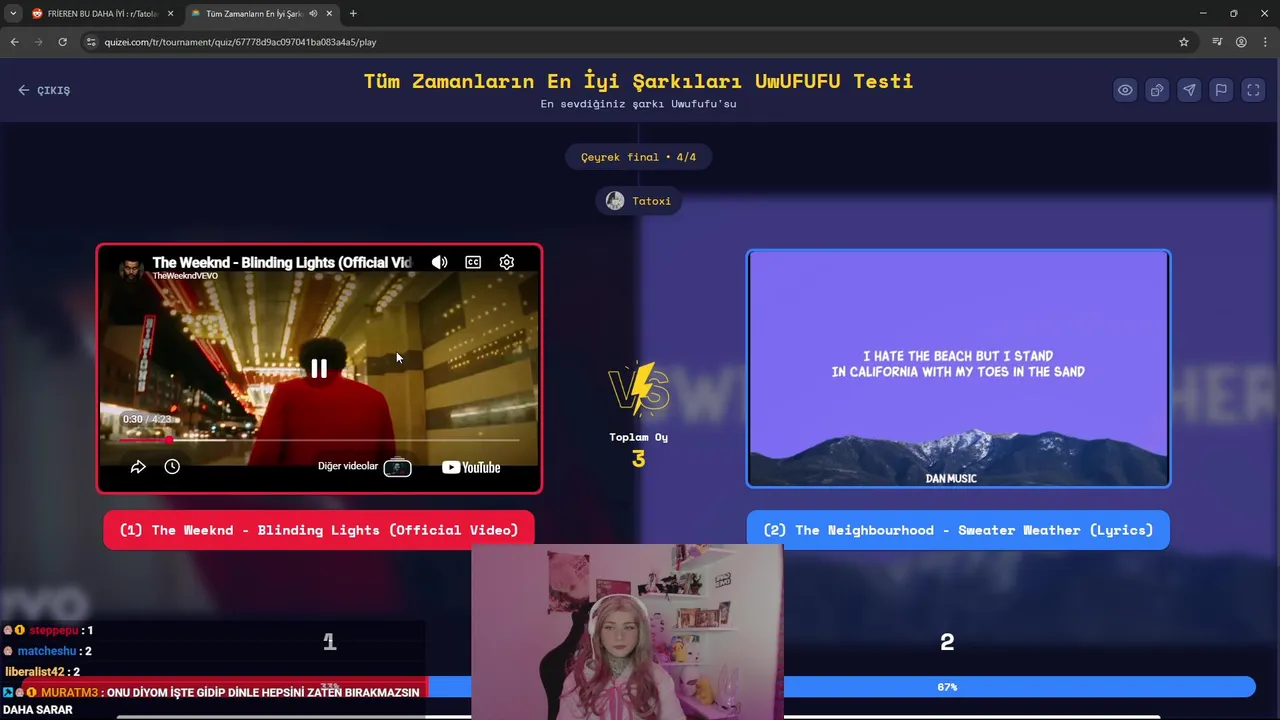This screenshot has height=720, width=1280.
Task: Close the quizei tournament tab
Action: [329, 14]
